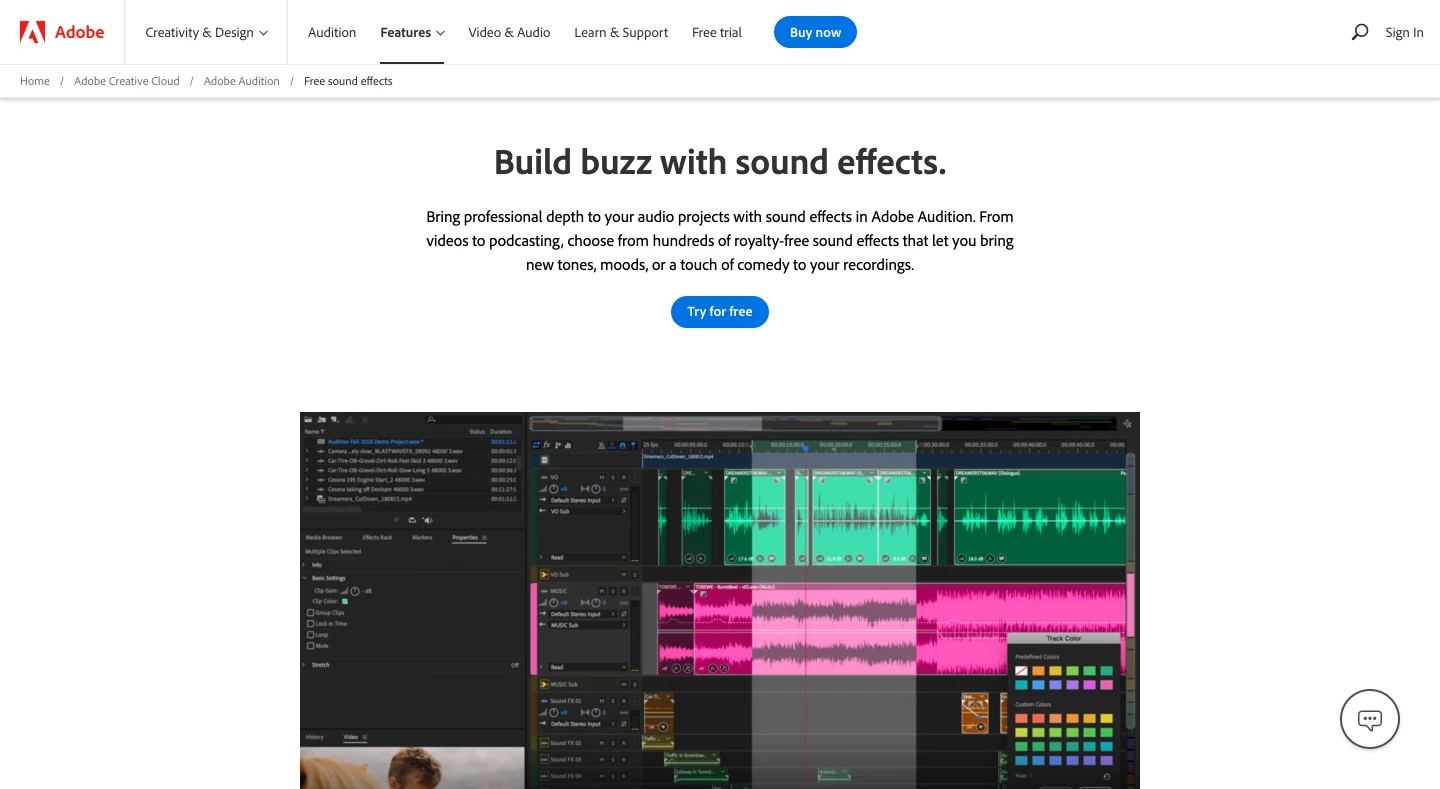Click the Clip Color swatch in Basic Settings
This screenshot has height=789, width=1440.
coord(345,601)
